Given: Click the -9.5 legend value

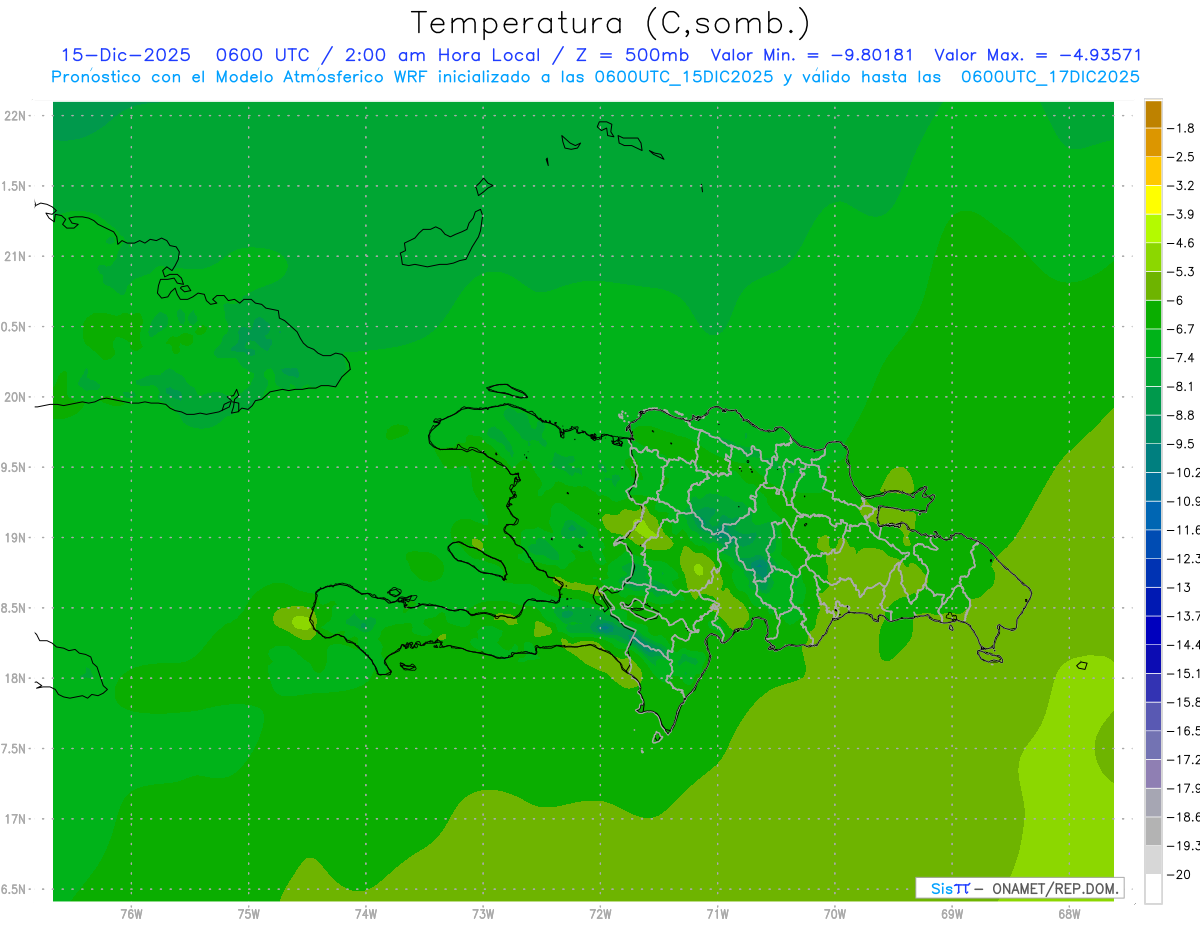Looking at the screenshot, I should click(1181, 443).
